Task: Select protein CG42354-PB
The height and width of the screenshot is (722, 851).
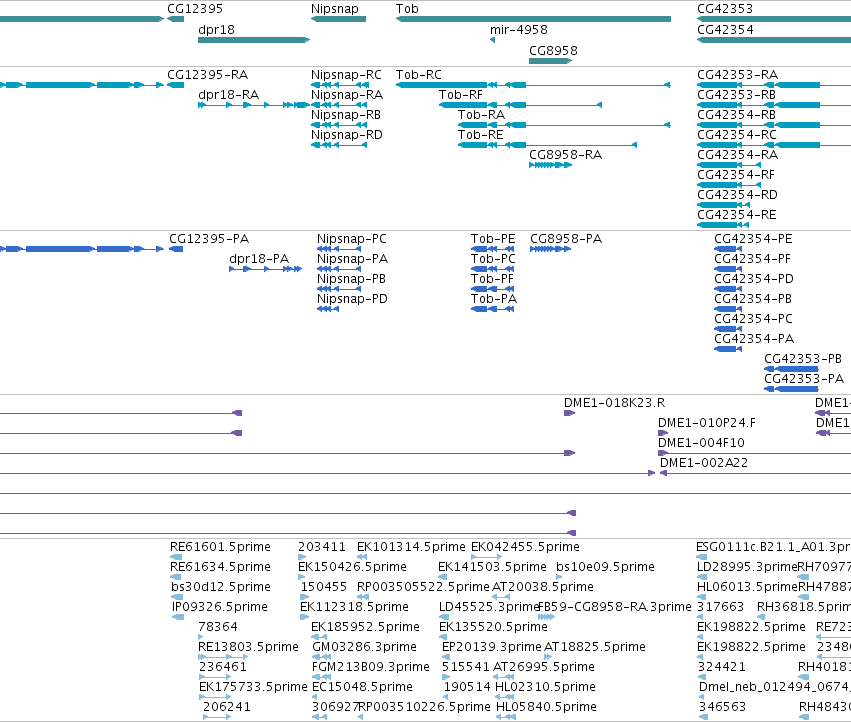Action: pos(728,309)
